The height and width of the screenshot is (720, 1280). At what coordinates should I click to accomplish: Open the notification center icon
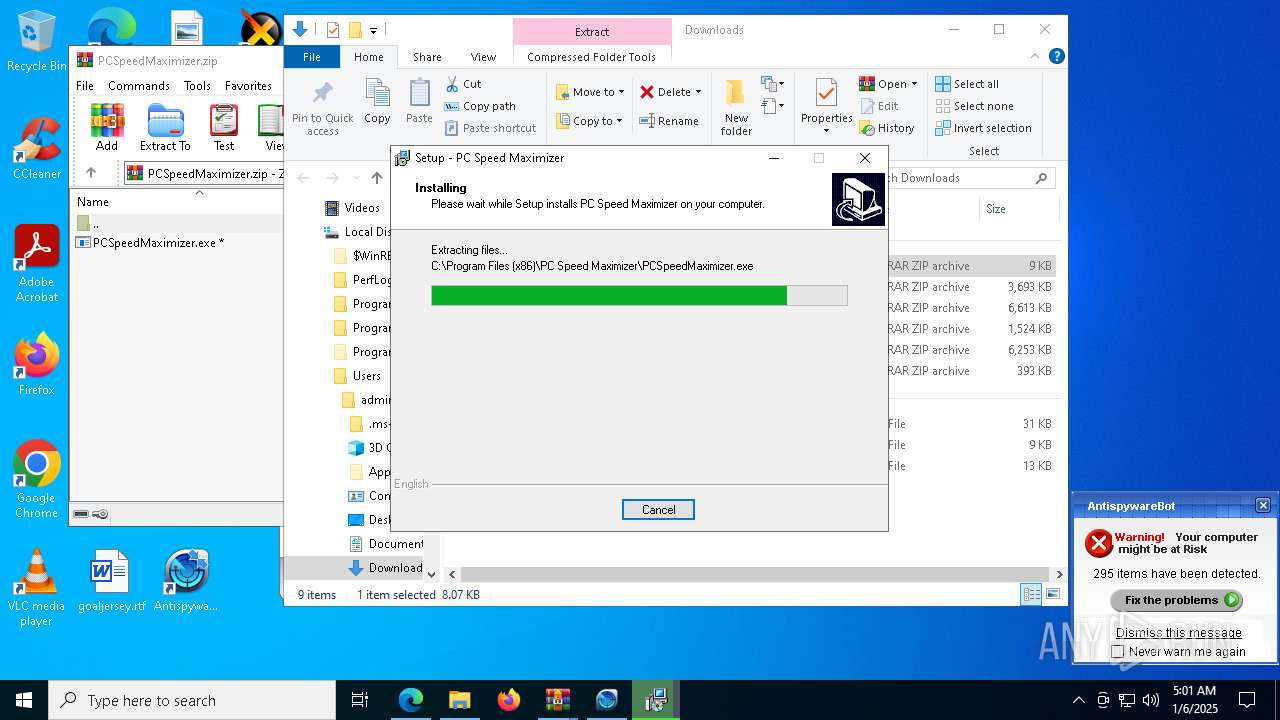pyautogui.click(x=1247, y=700)
